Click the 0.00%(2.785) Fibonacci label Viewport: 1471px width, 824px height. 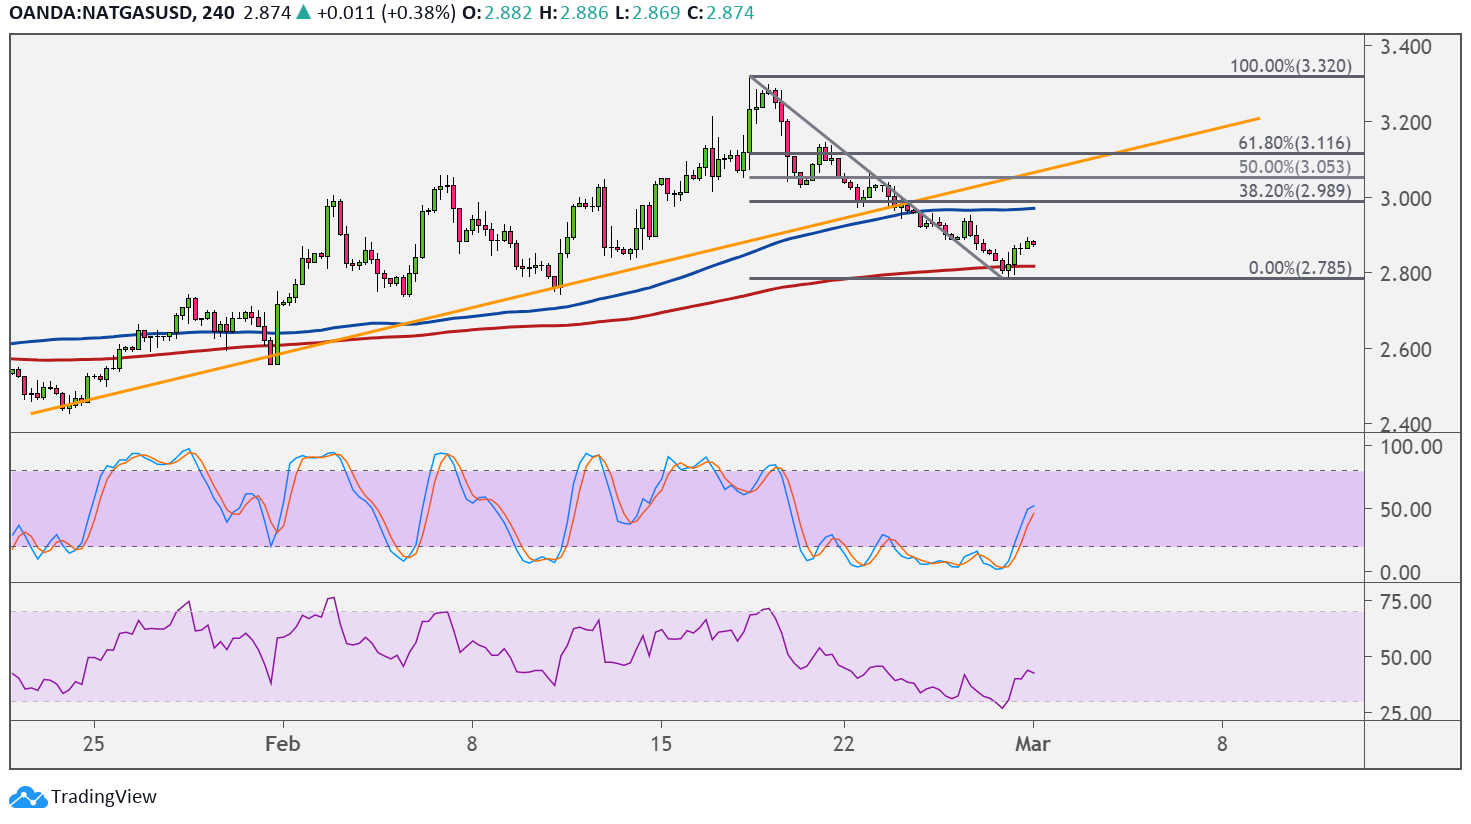pyautogui.click(x=1299, y=268)
